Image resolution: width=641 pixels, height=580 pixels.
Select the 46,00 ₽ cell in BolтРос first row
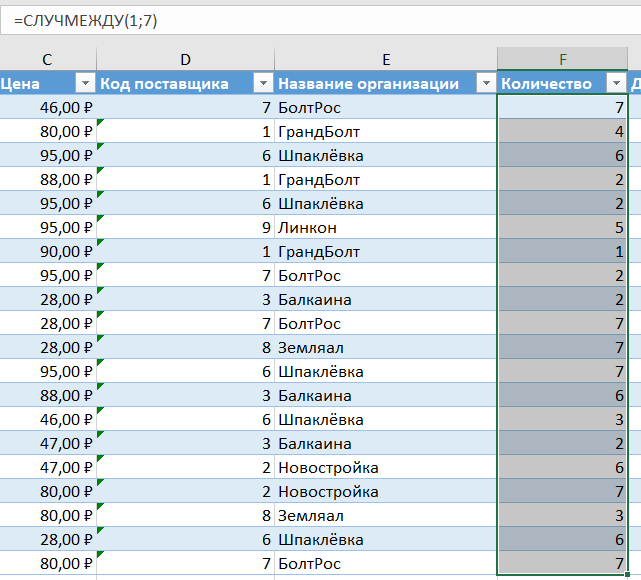click(x=47, y=107)
